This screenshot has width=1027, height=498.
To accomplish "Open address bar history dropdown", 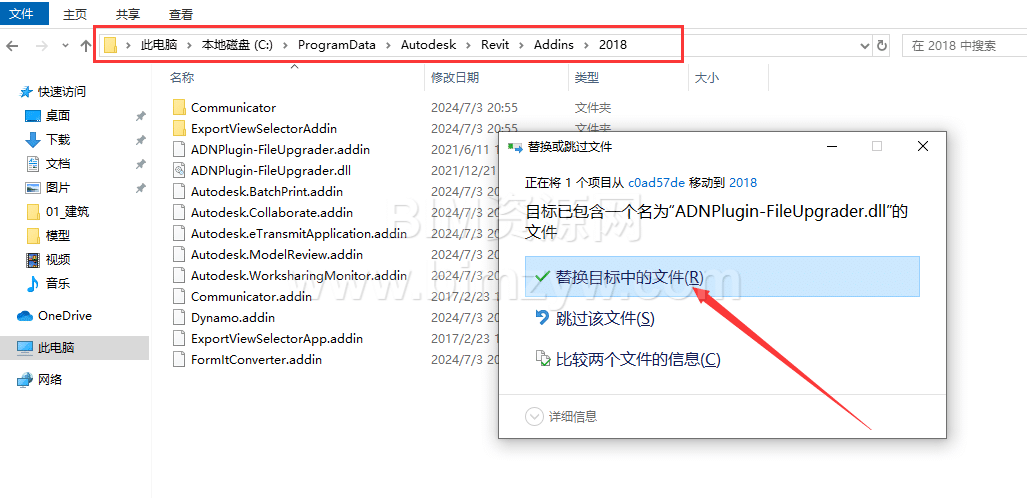I will 865,45.
